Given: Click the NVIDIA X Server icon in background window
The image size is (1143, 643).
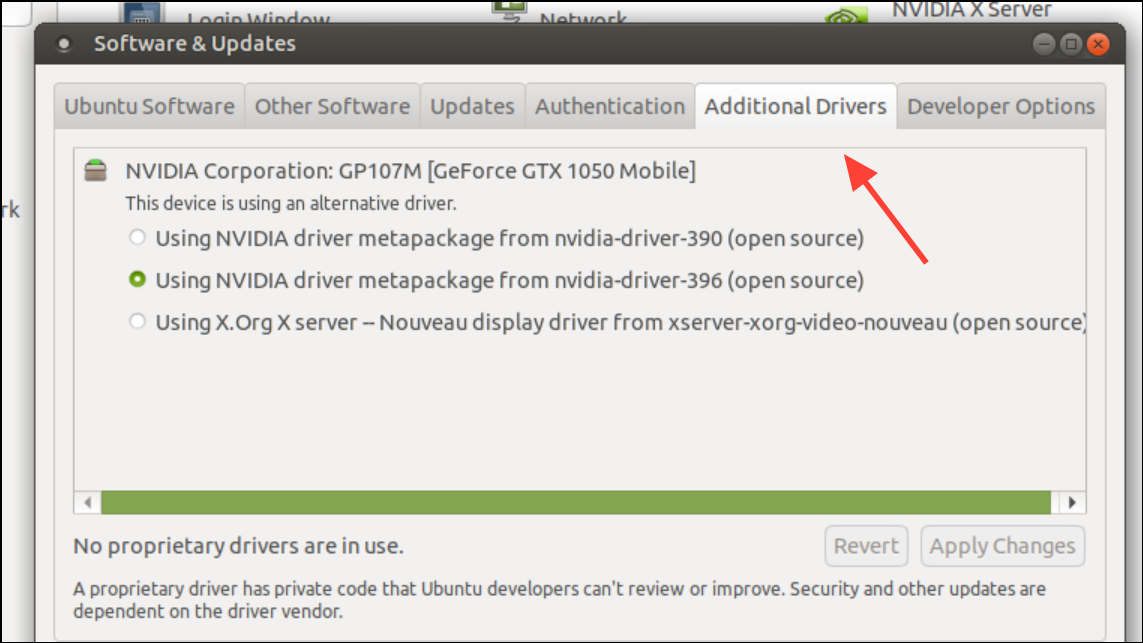Looking at the screenshot, I should coord(846,15).
